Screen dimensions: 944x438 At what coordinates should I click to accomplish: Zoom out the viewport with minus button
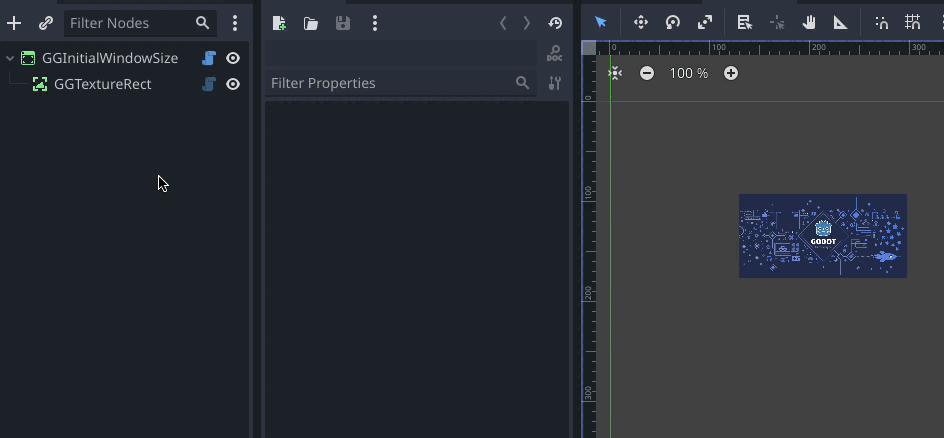point(647,73)
